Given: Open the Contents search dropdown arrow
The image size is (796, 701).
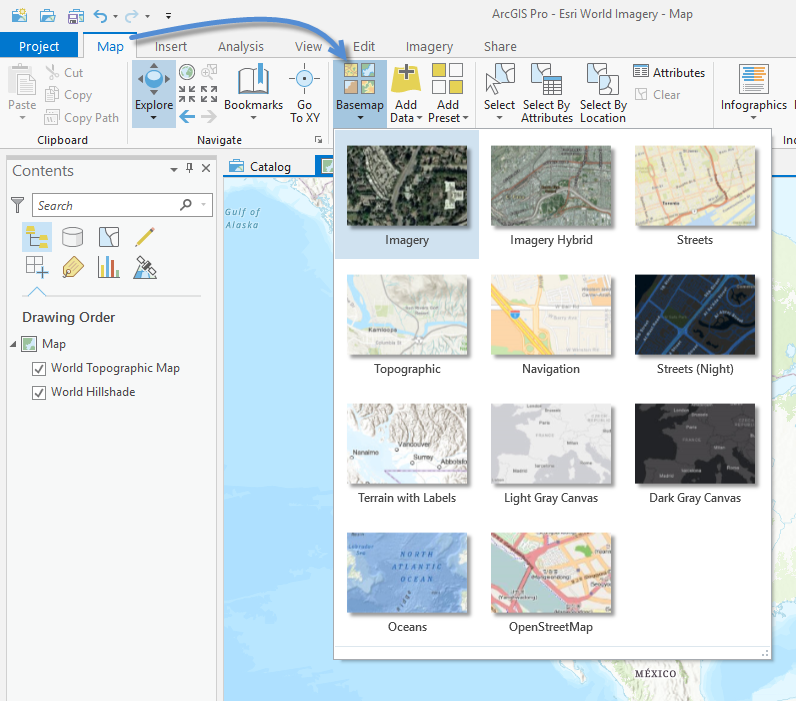Looking at the screenshot, I should (204, 205).
